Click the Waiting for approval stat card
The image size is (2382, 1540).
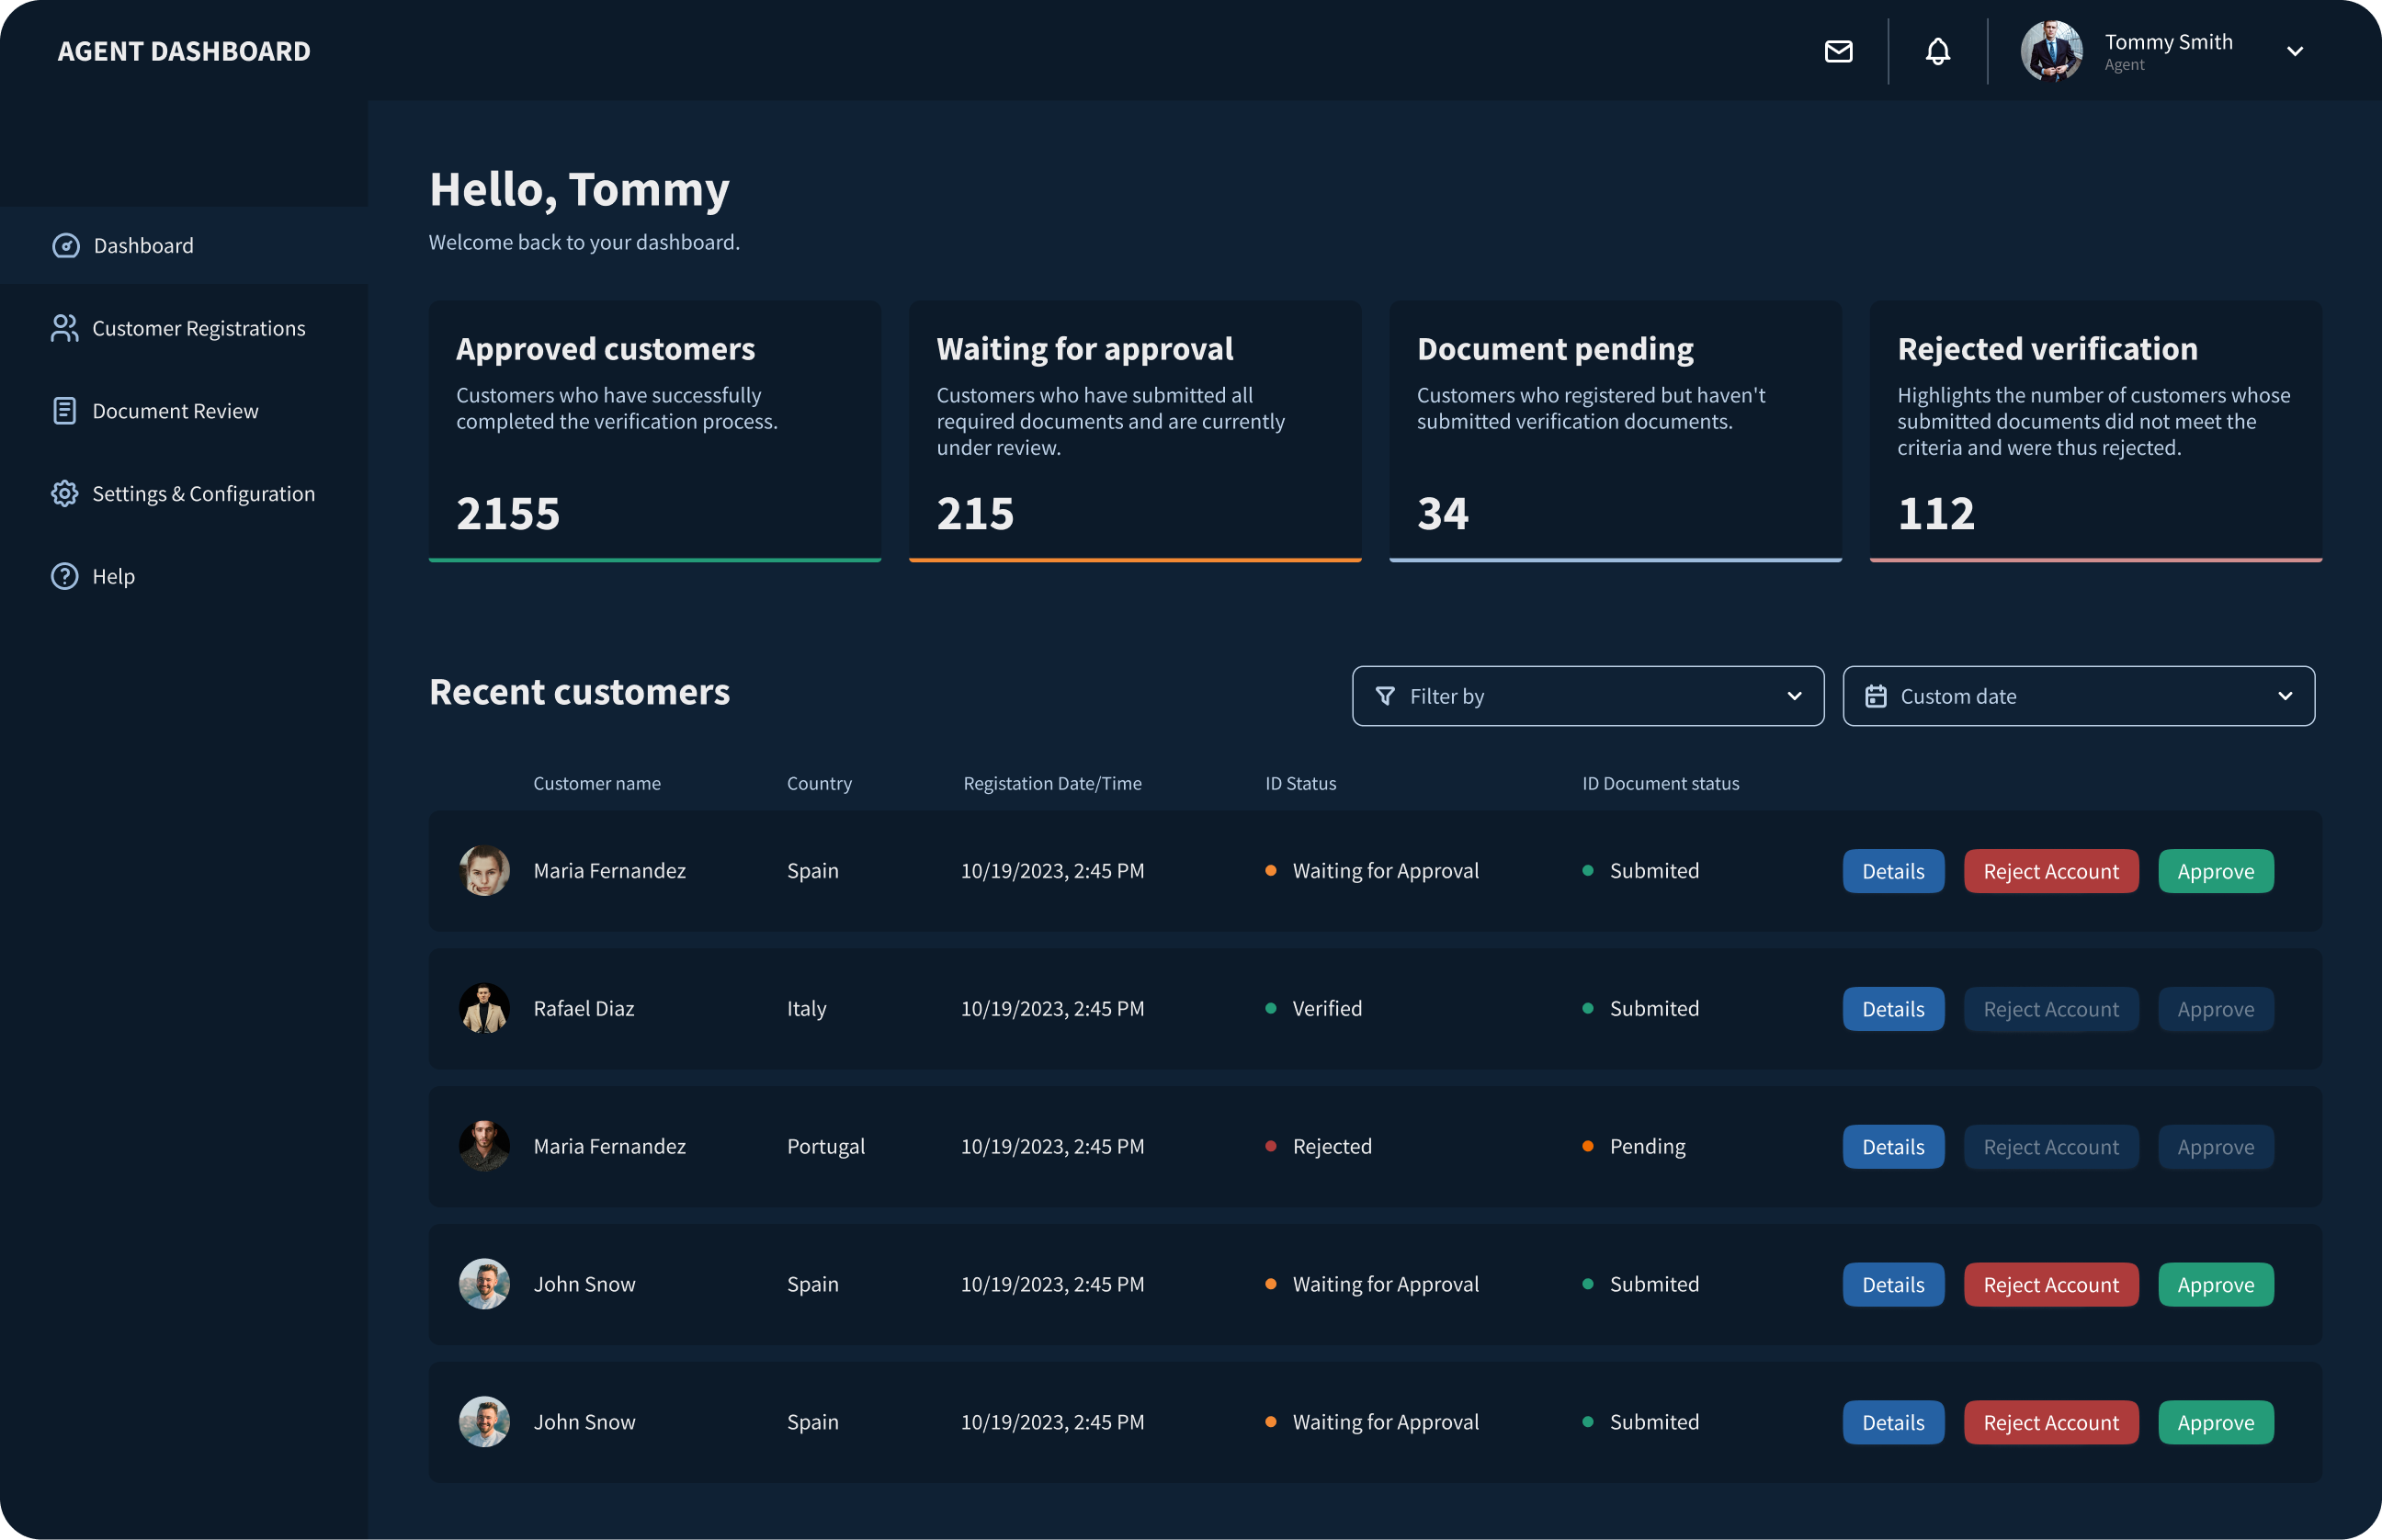[1134, 430]
